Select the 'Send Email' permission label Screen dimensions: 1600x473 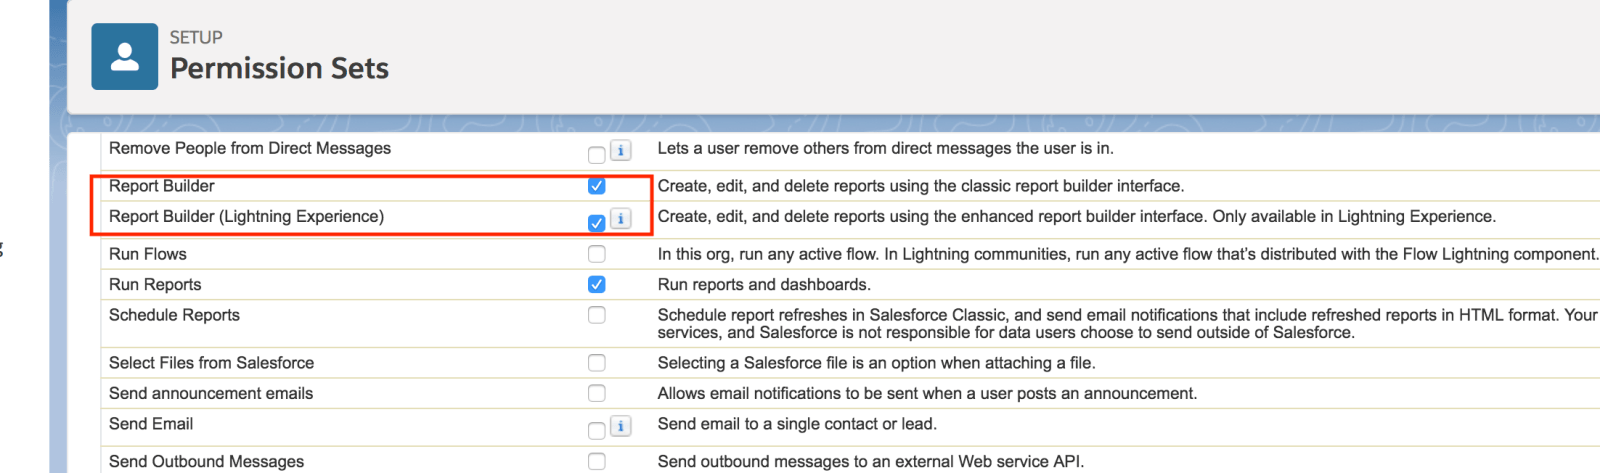click(151, 424)
